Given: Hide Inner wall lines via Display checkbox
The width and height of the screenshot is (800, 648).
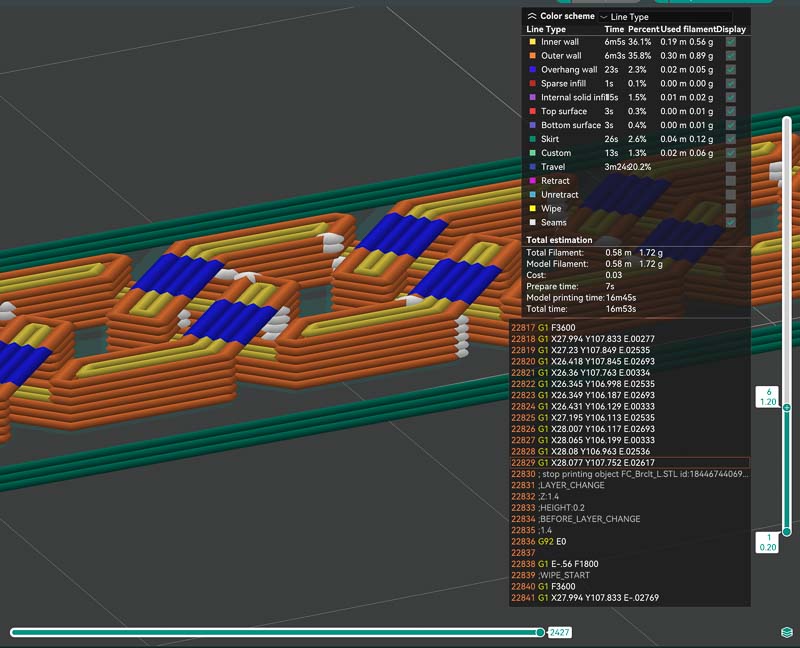Looking at the screenshot, I should click(x=731, y=42).
